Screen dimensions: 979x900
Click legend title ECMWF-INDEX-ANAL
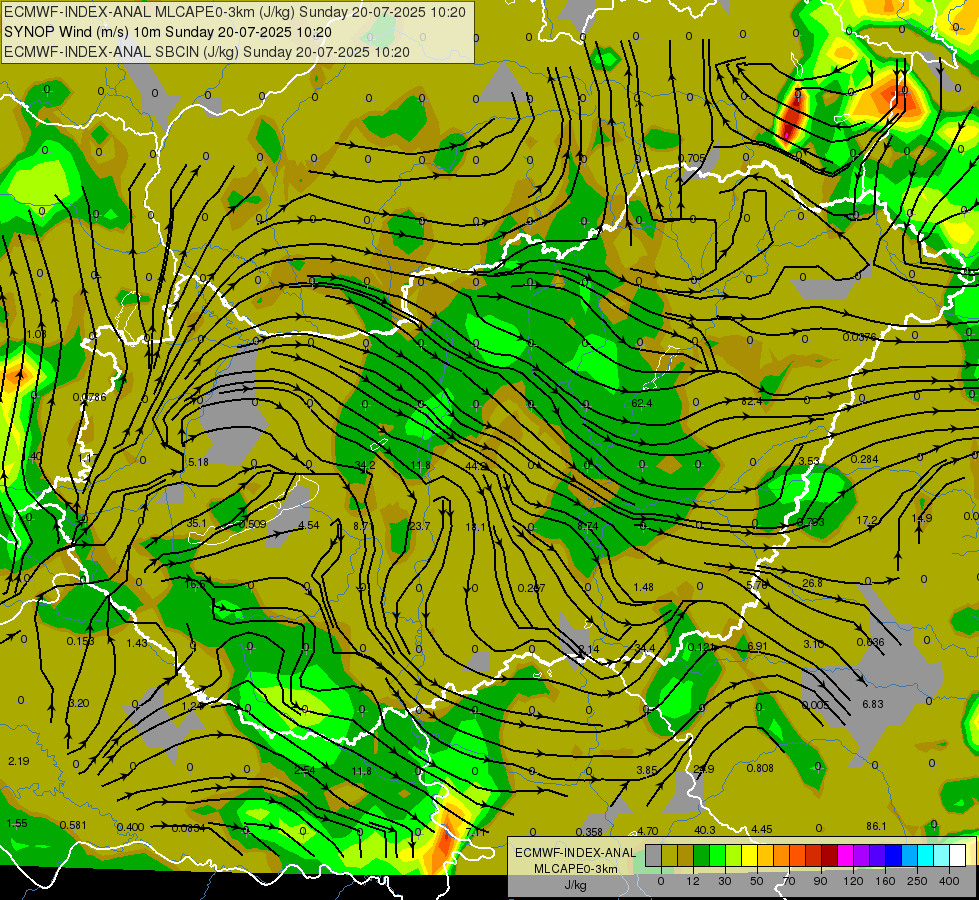click(575, 853)
